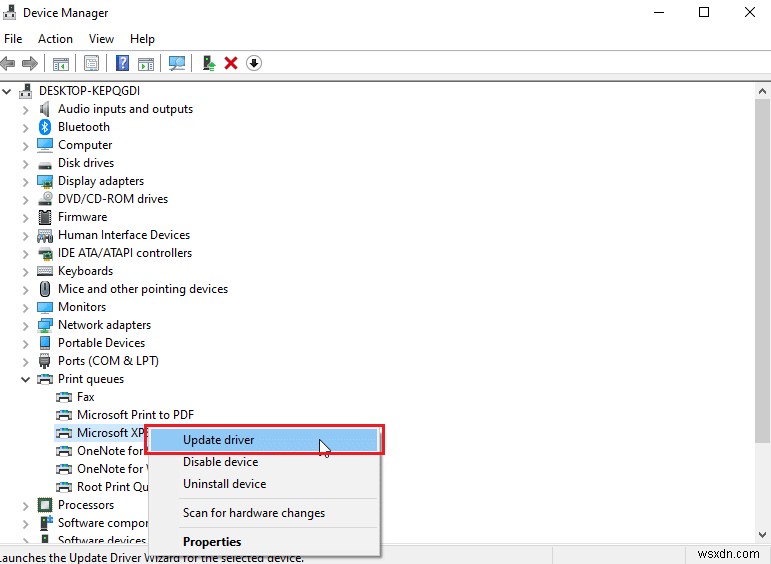Screen dimensions: 771x564
Task: Click the Forward arrow toolbar icon
Action: (x=30, y=63)
